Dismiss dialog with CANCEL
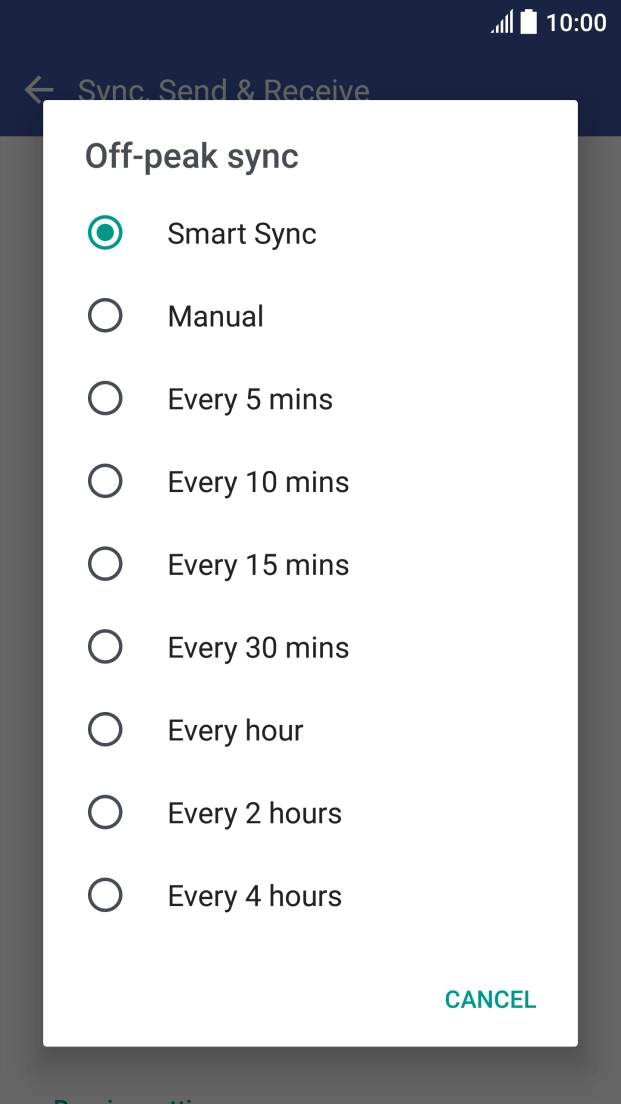 point(490,998)
